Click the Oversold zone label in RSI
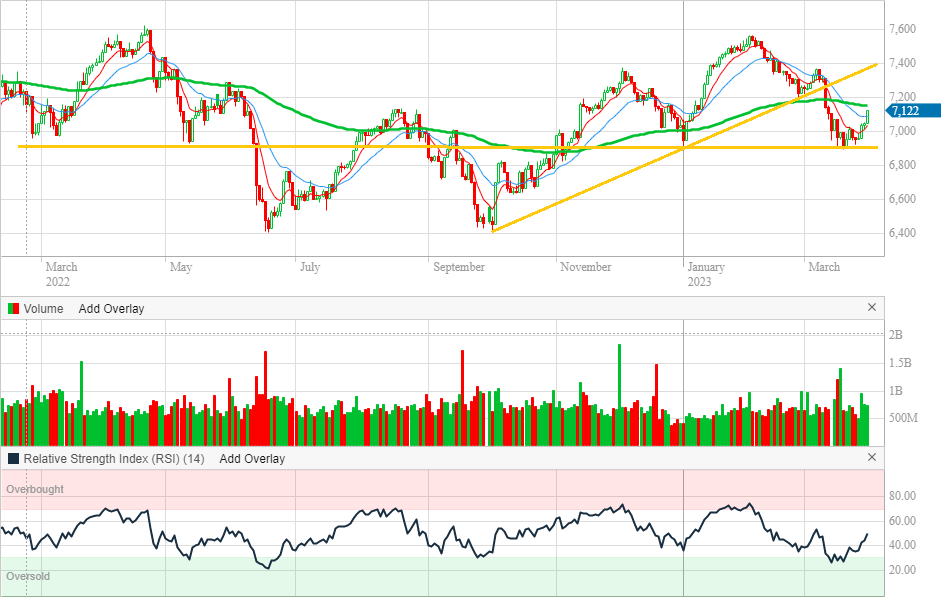945x597 pixels. pyautogui.click(x=28, y=576)
